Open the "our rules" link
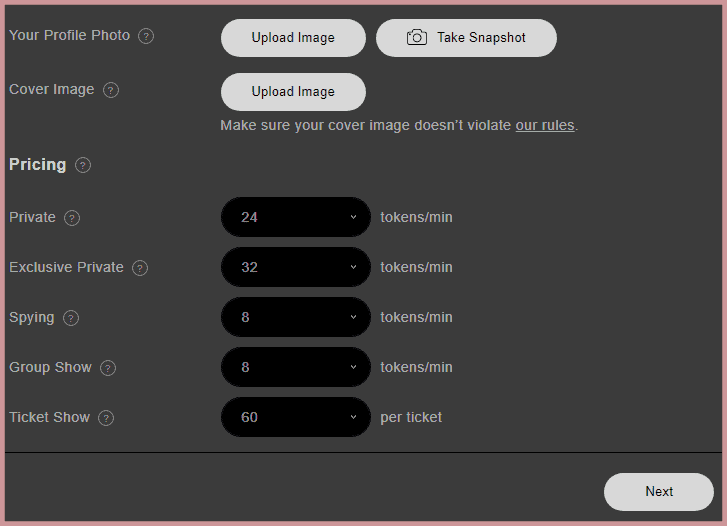The width and height of the screenshot is (727, 526). [x=545, y=125]
